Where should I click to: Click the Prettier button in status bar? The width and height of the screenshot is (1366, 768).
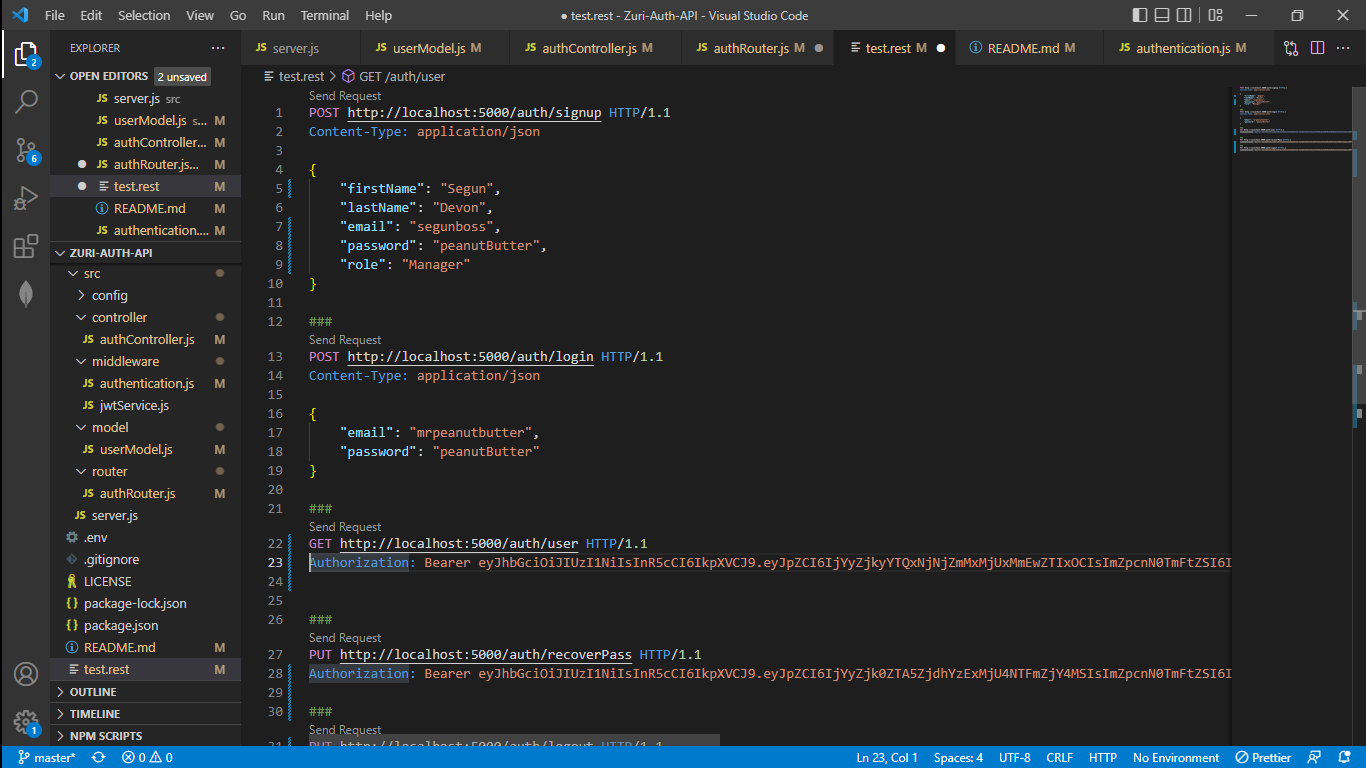coord(1263,757)
